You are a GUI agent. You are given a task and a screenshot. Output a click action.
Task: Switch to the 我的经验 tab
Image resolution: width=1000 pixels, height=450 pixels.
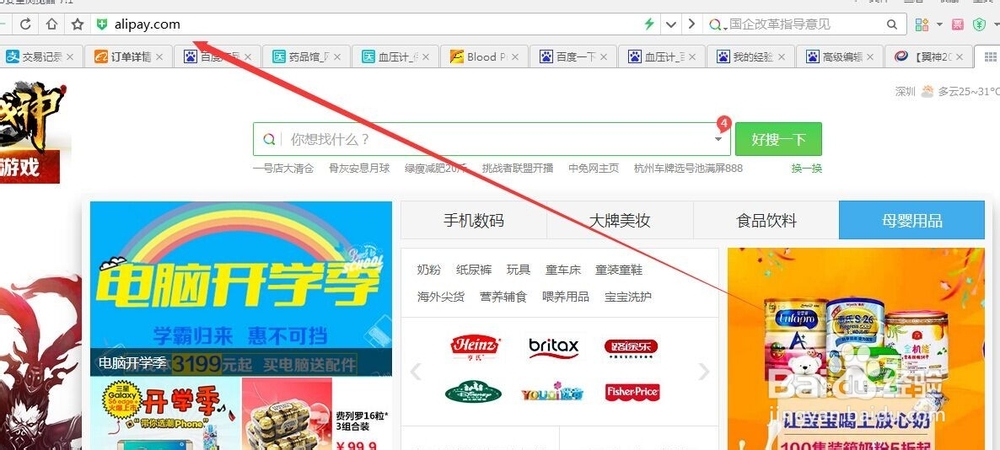pos(751,57)
